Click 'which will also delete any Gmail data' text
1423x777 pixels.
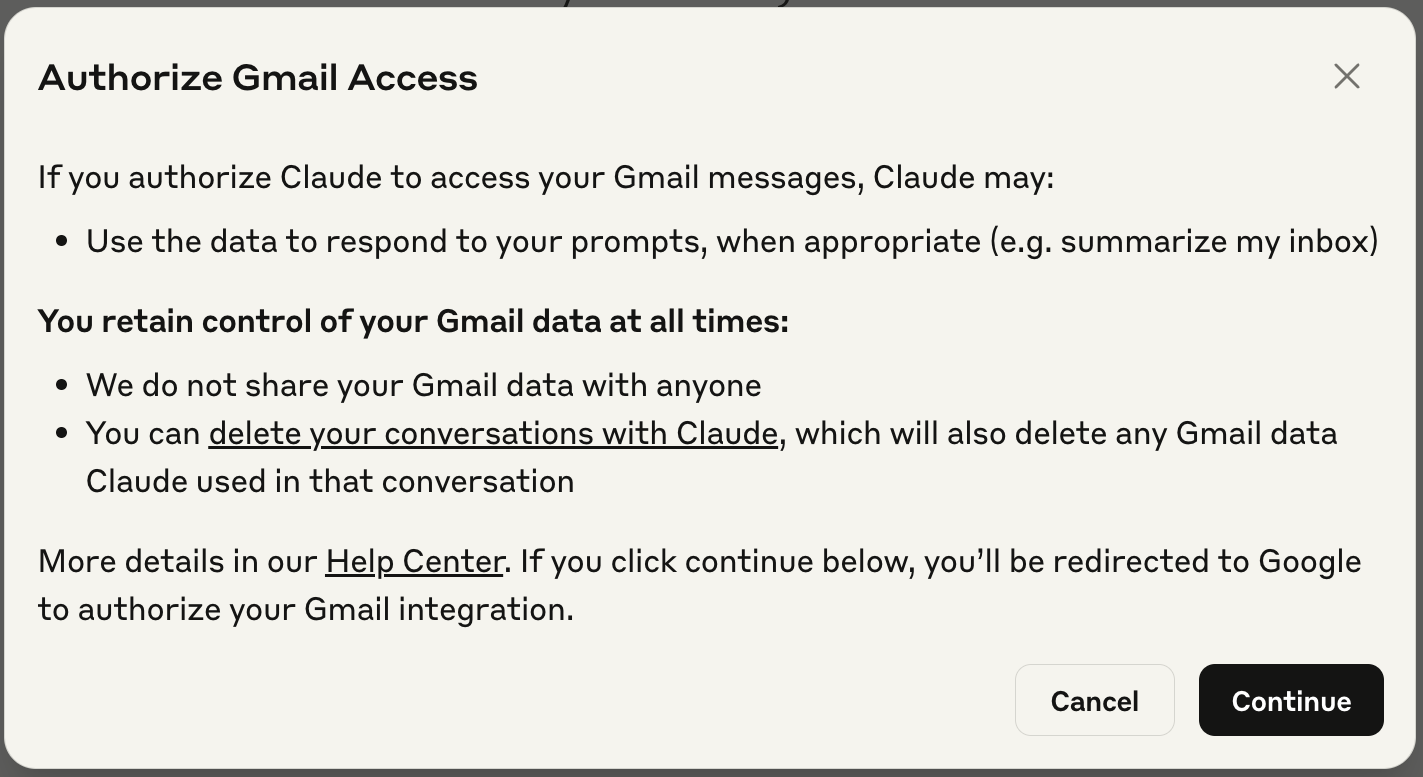pos(1066,434)
